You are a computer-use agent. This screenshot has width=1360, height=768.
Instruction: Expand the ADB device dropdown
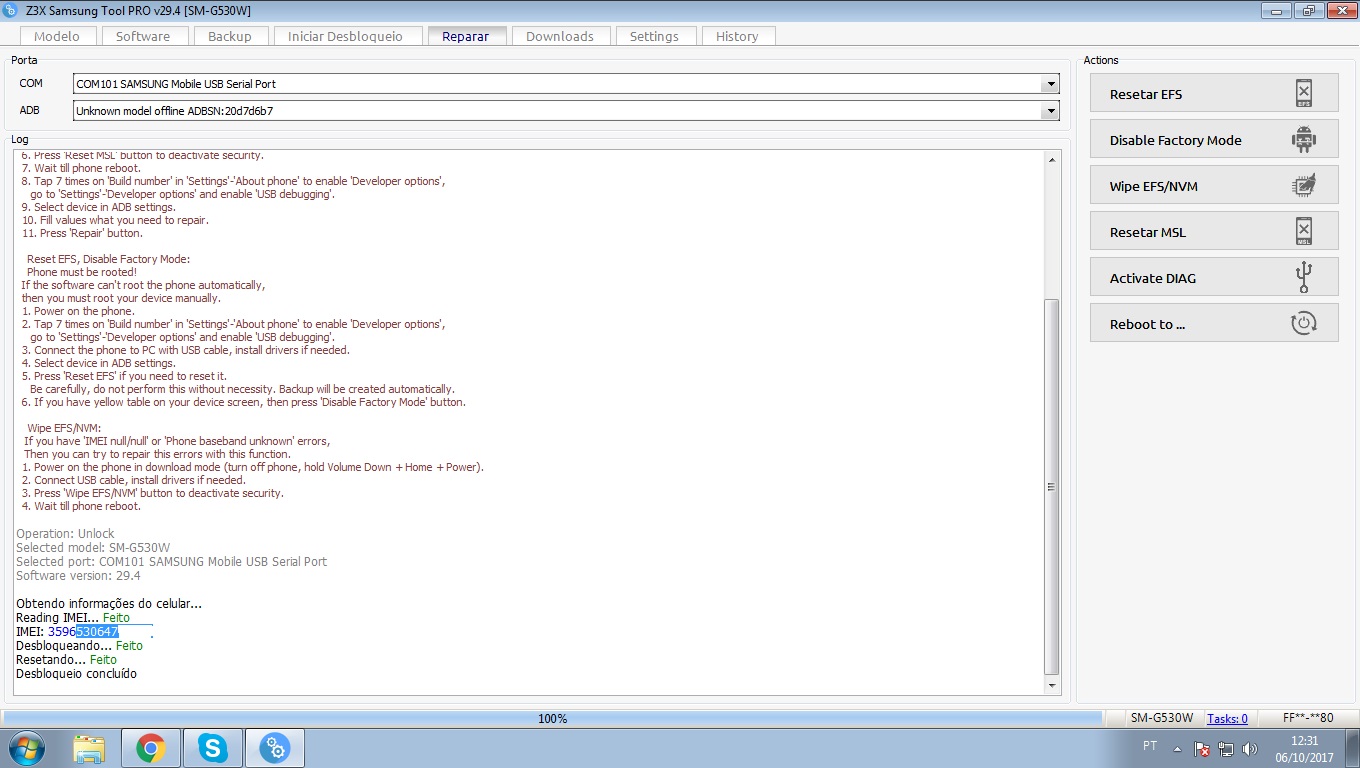[x=1050, y=111]
